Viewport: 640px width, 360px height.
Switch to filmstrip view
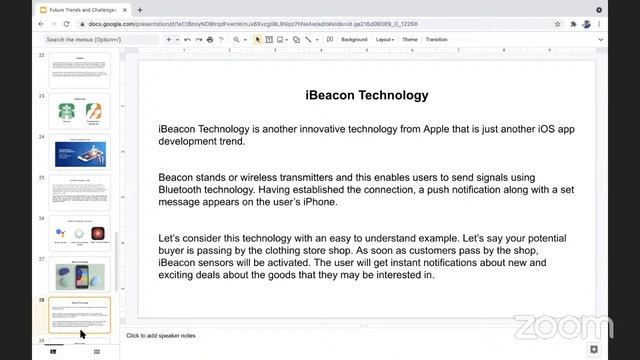point(53,351)
